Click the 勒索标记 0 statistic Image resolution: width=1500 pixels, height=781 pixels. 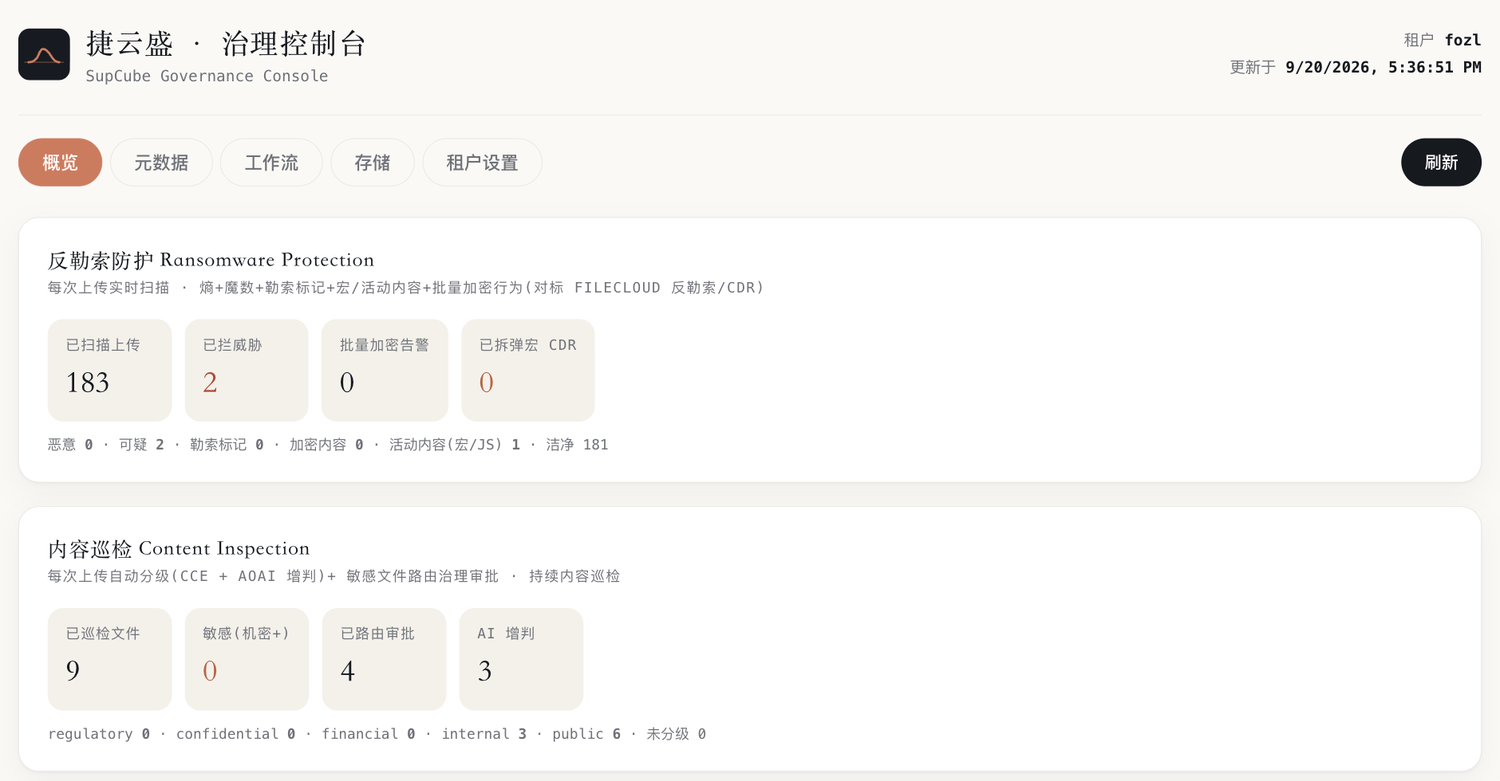[227, 445]
